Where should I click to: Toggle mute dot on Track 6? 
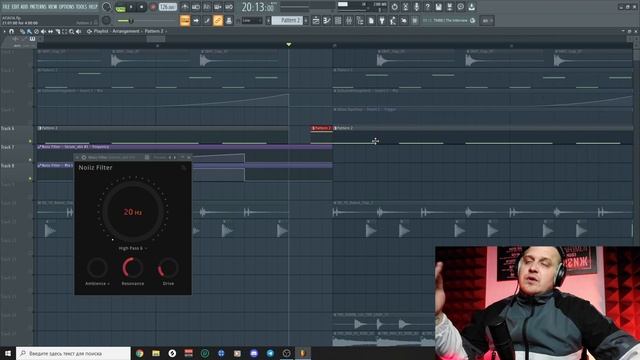[x=30, y=141]
